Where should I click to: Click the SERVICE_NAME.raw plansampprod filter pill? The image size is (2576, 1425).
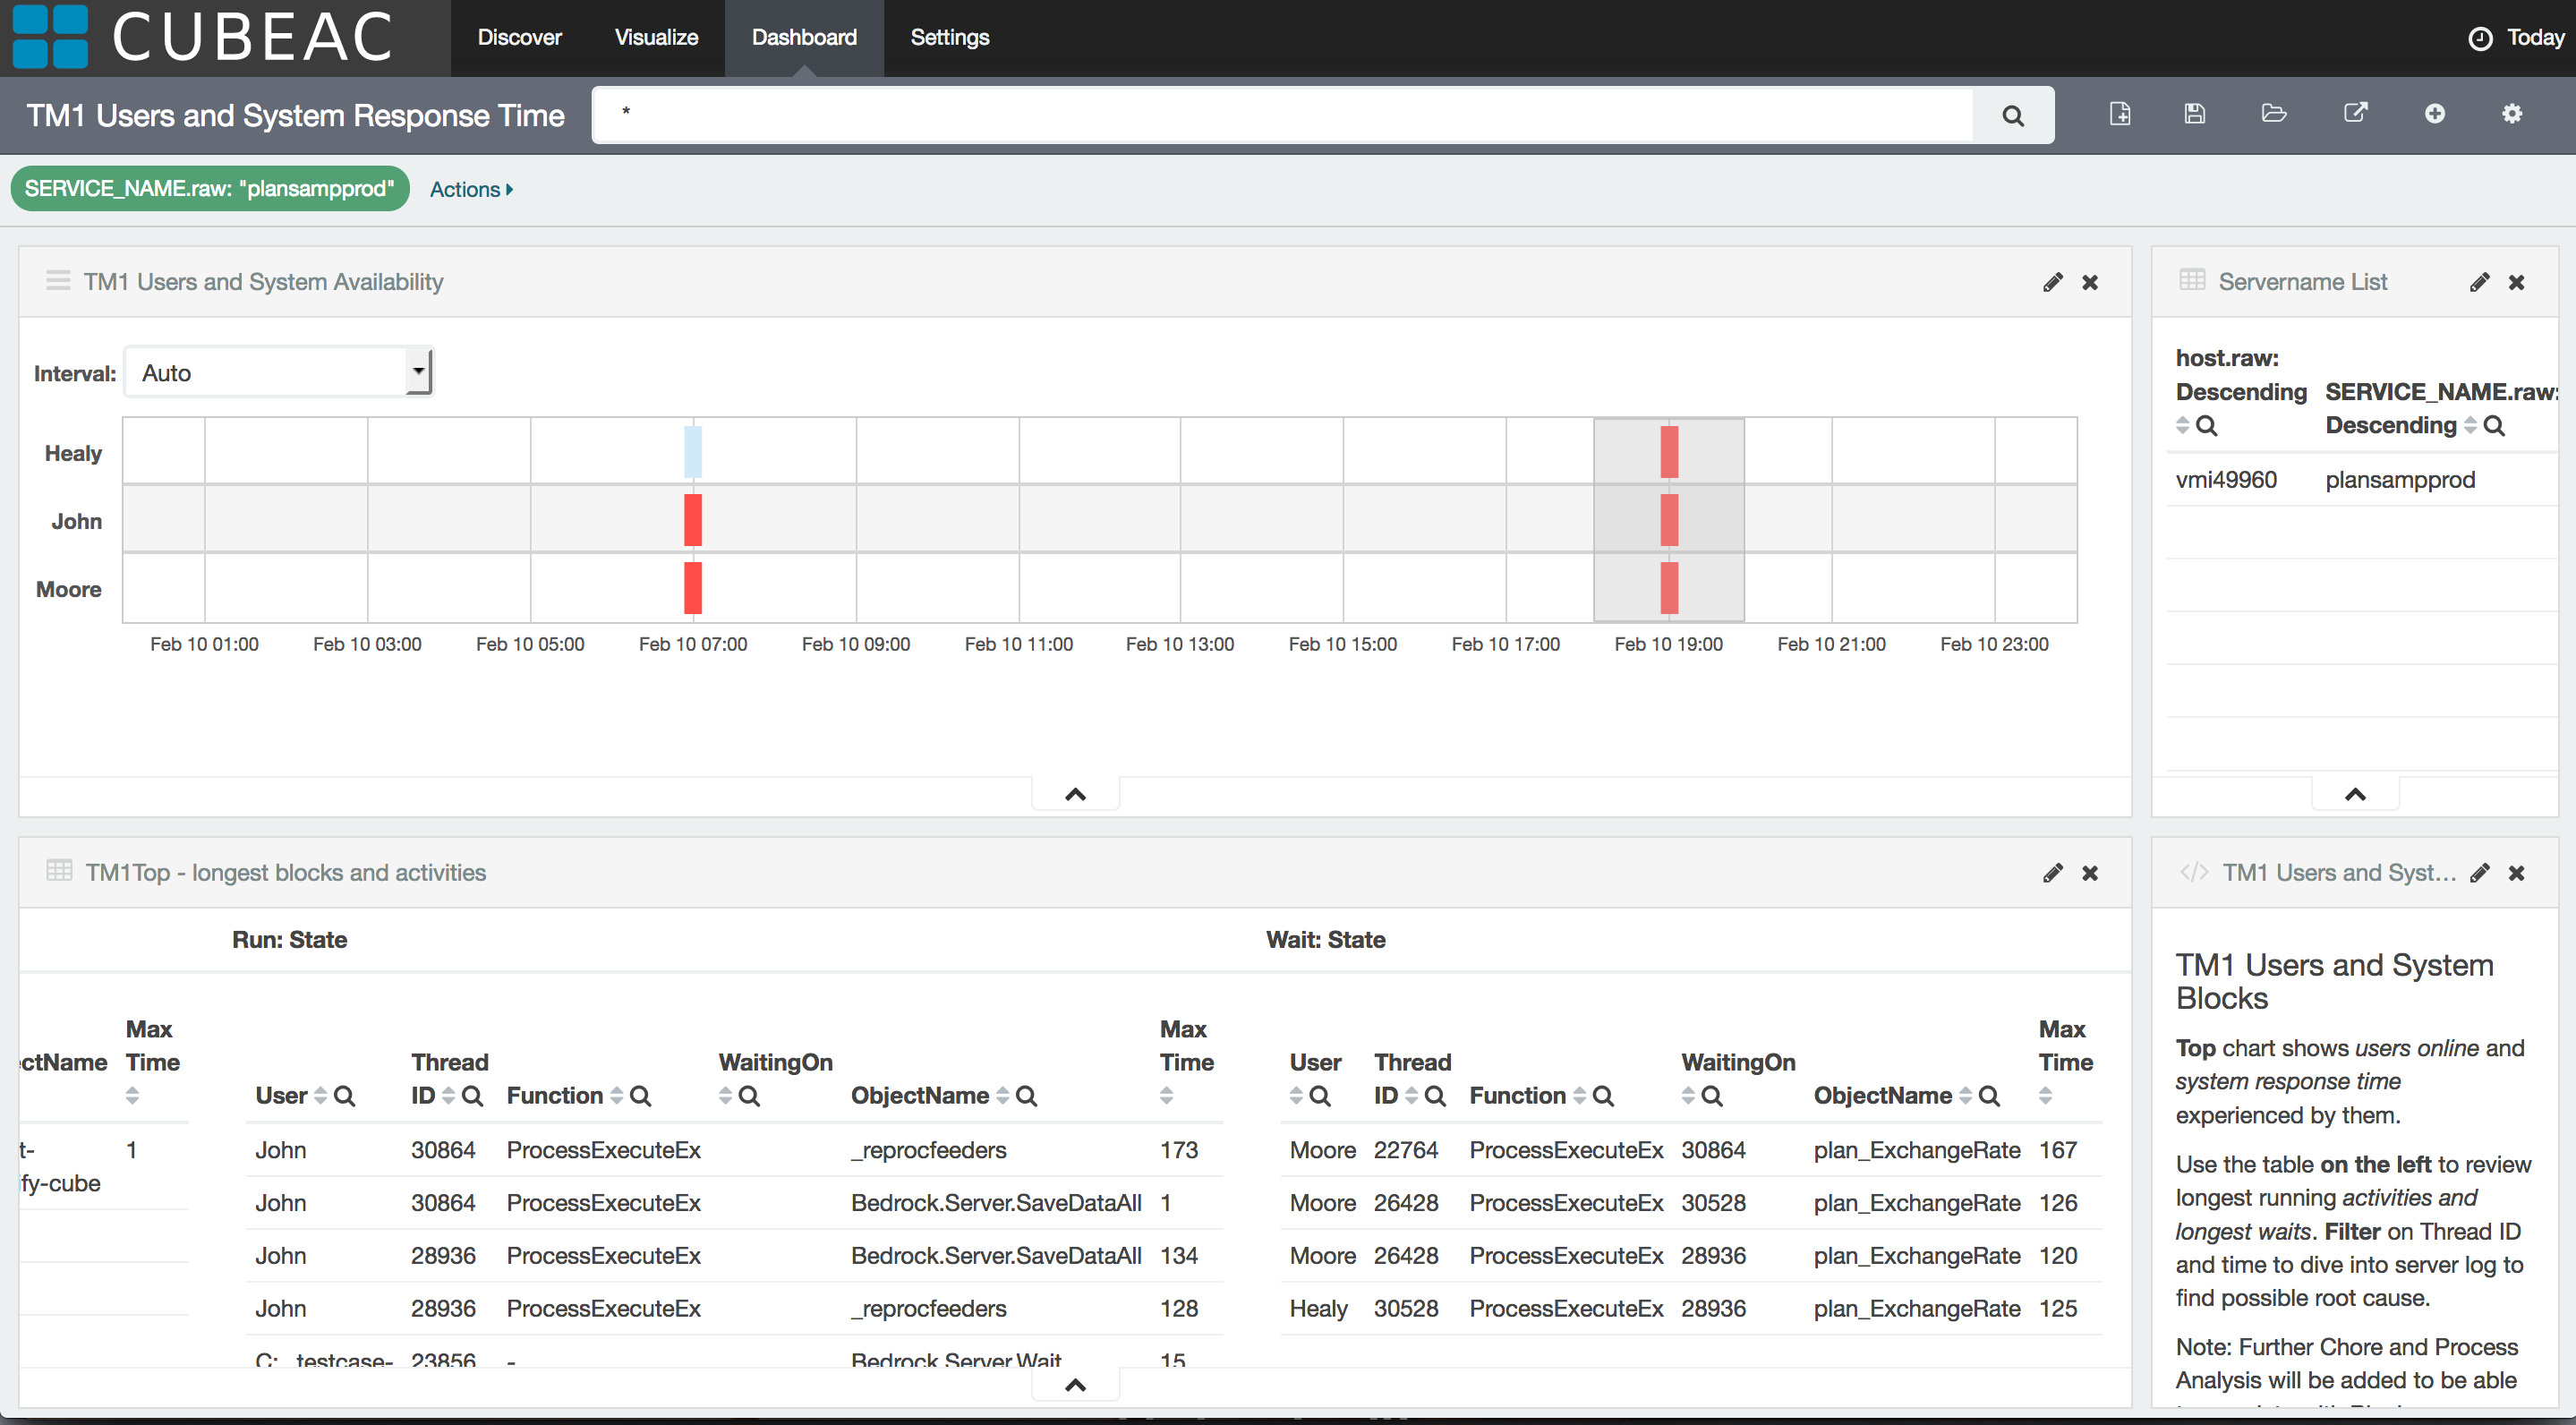[210, 189]
